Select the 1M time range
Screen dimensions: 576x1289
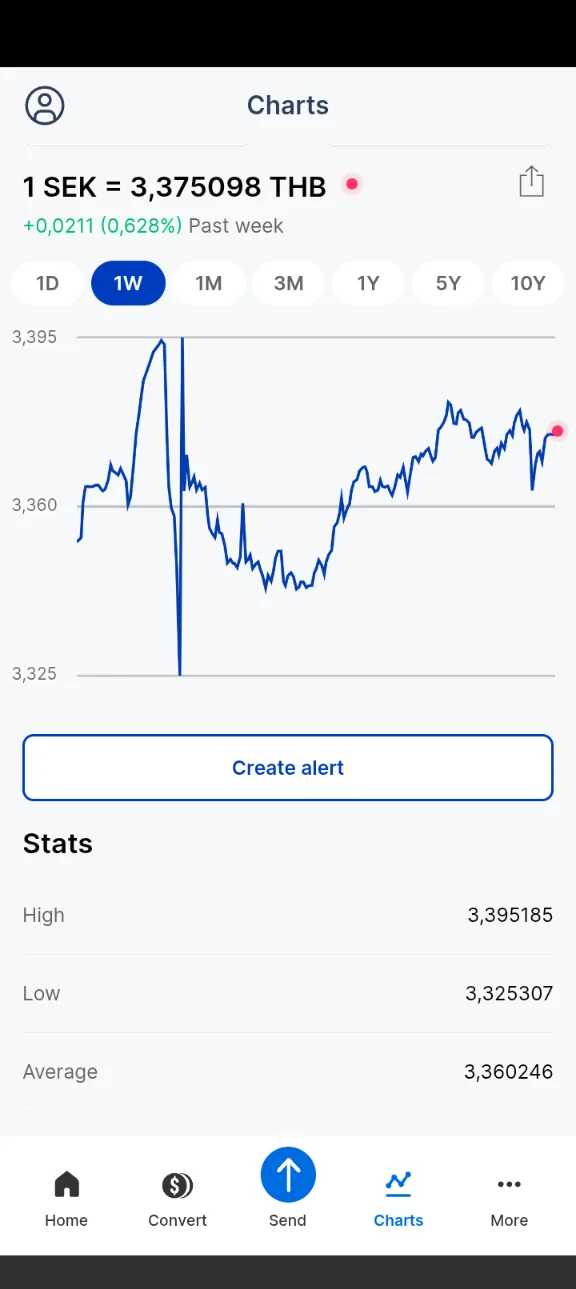coord(208,283)
